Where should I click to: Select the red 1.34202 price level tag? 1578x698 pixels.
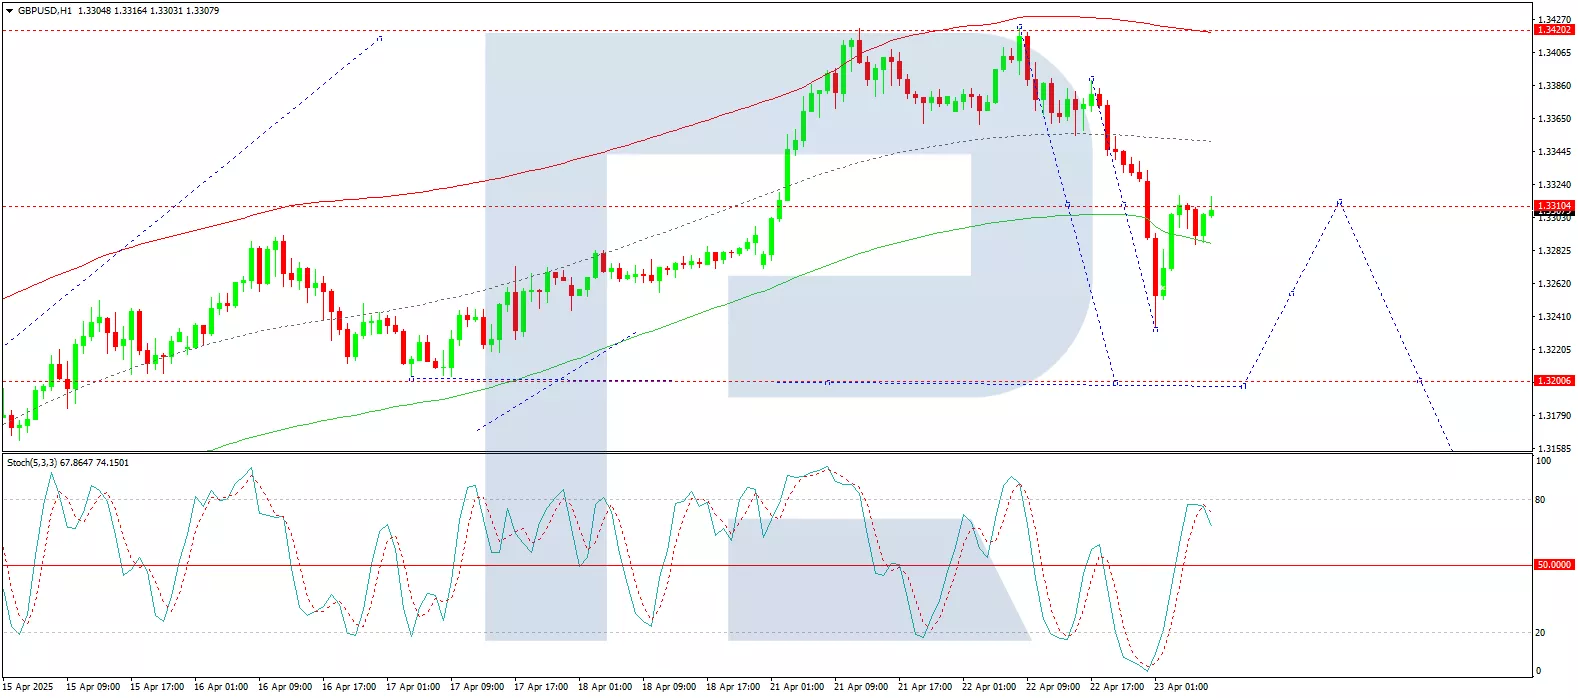(x=1554, y=30)
